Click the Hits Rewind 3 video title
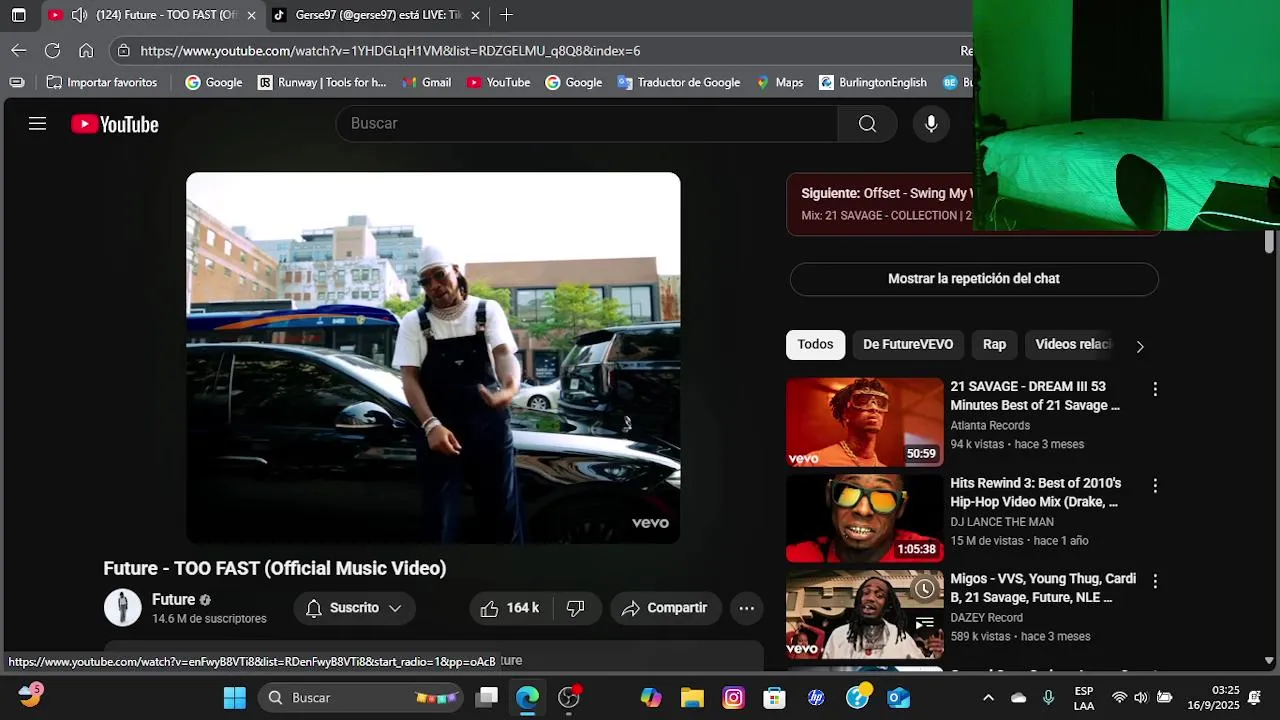This screenshot has height=720, width=1280. tap(1036, 492)
